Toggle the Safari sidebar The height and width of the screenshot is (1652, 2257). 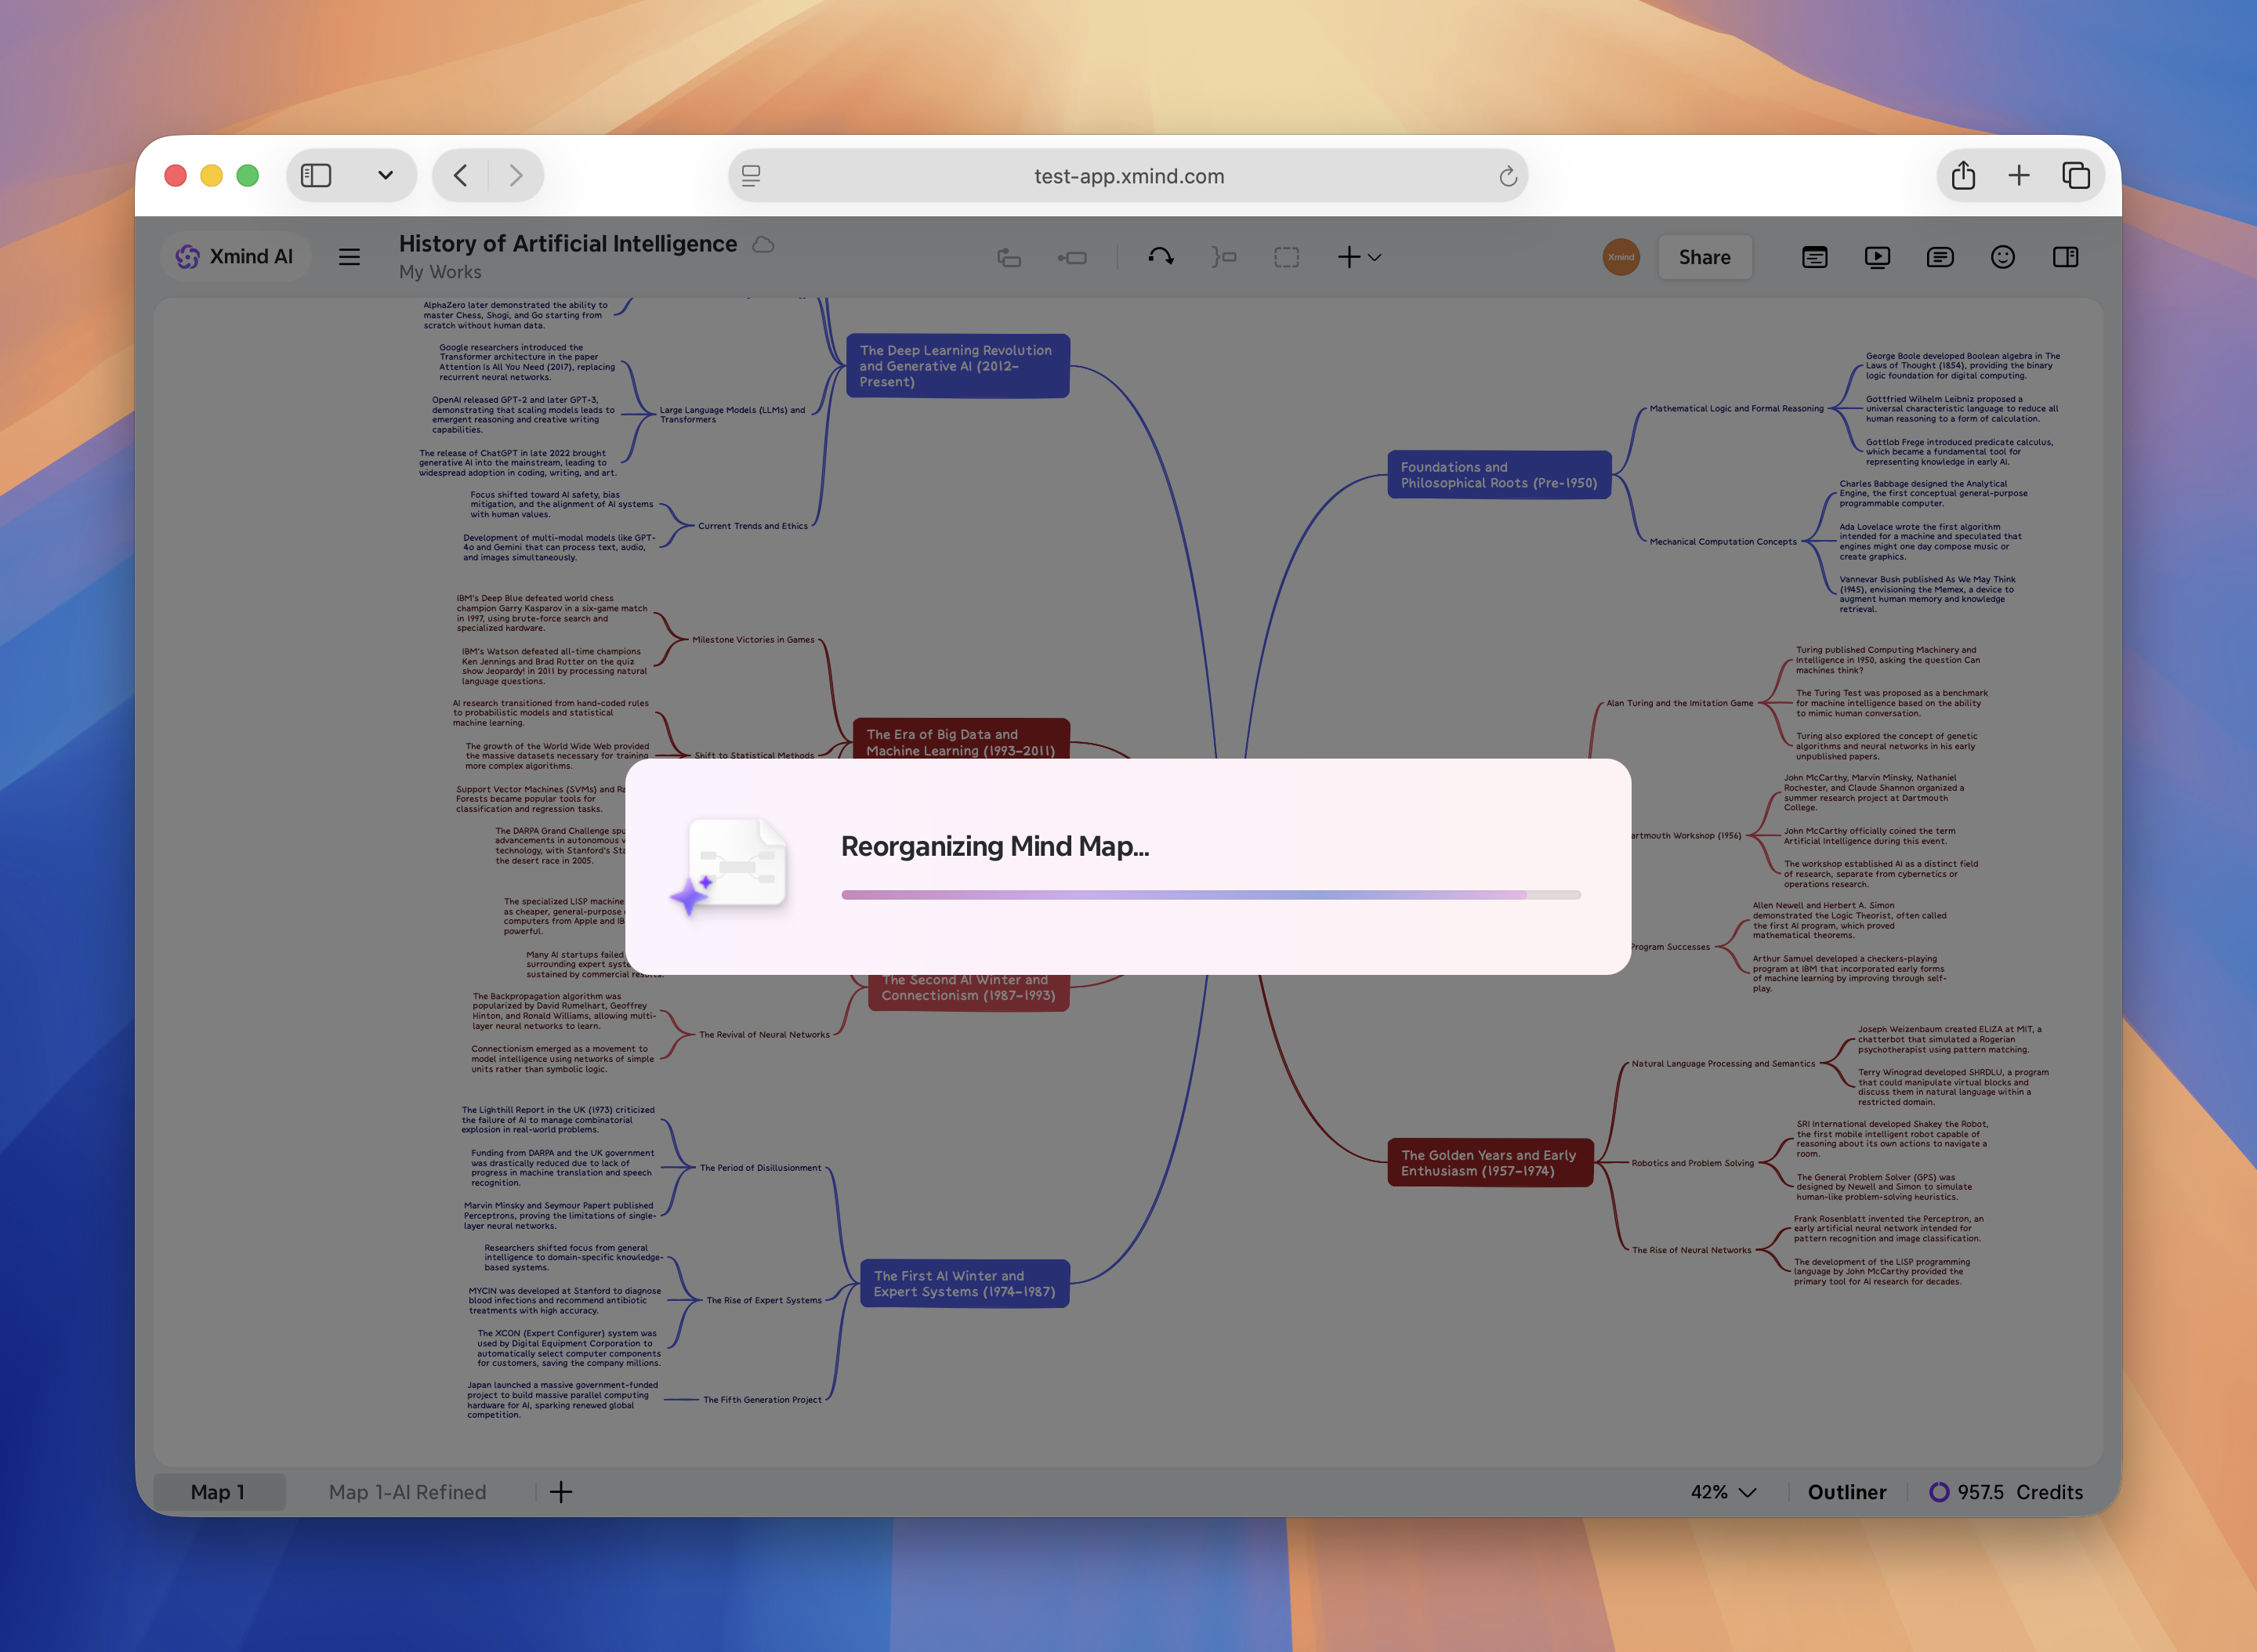coord(316,176)
